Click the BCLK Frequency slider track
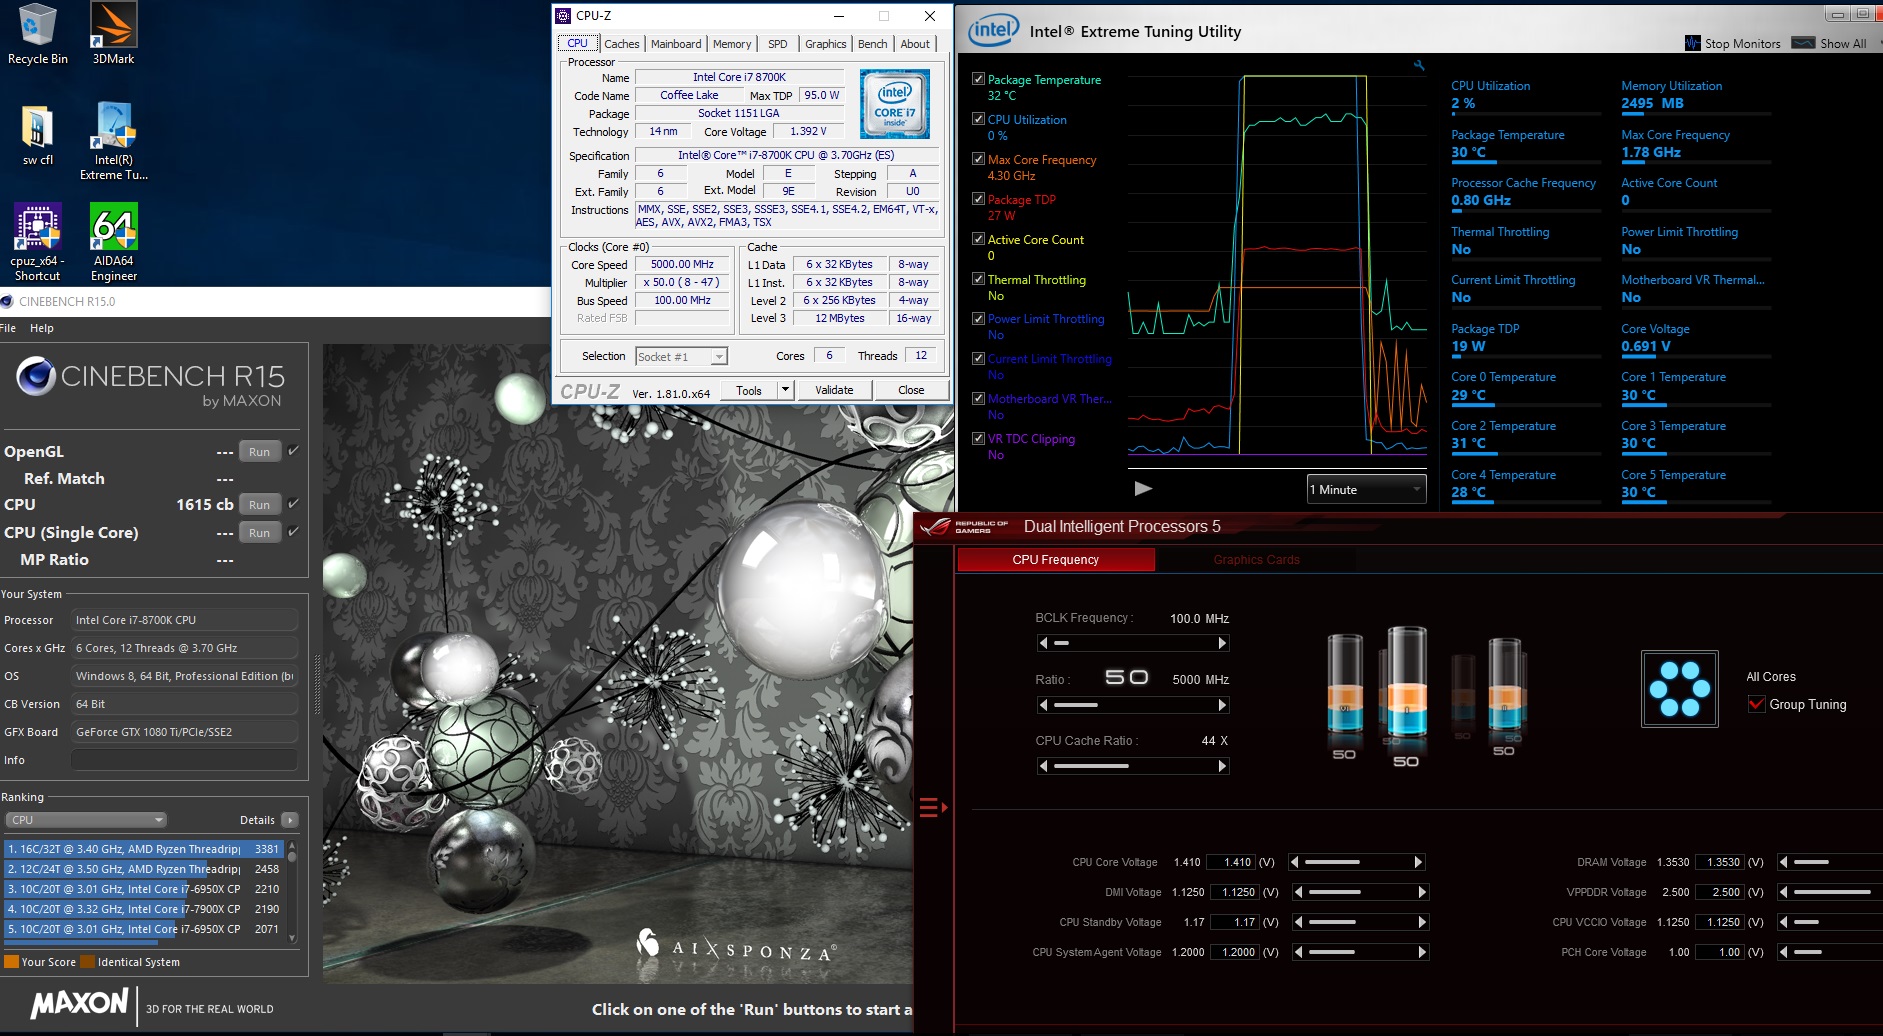The image size is (1883, 1036). click(x=1133, y=643)
